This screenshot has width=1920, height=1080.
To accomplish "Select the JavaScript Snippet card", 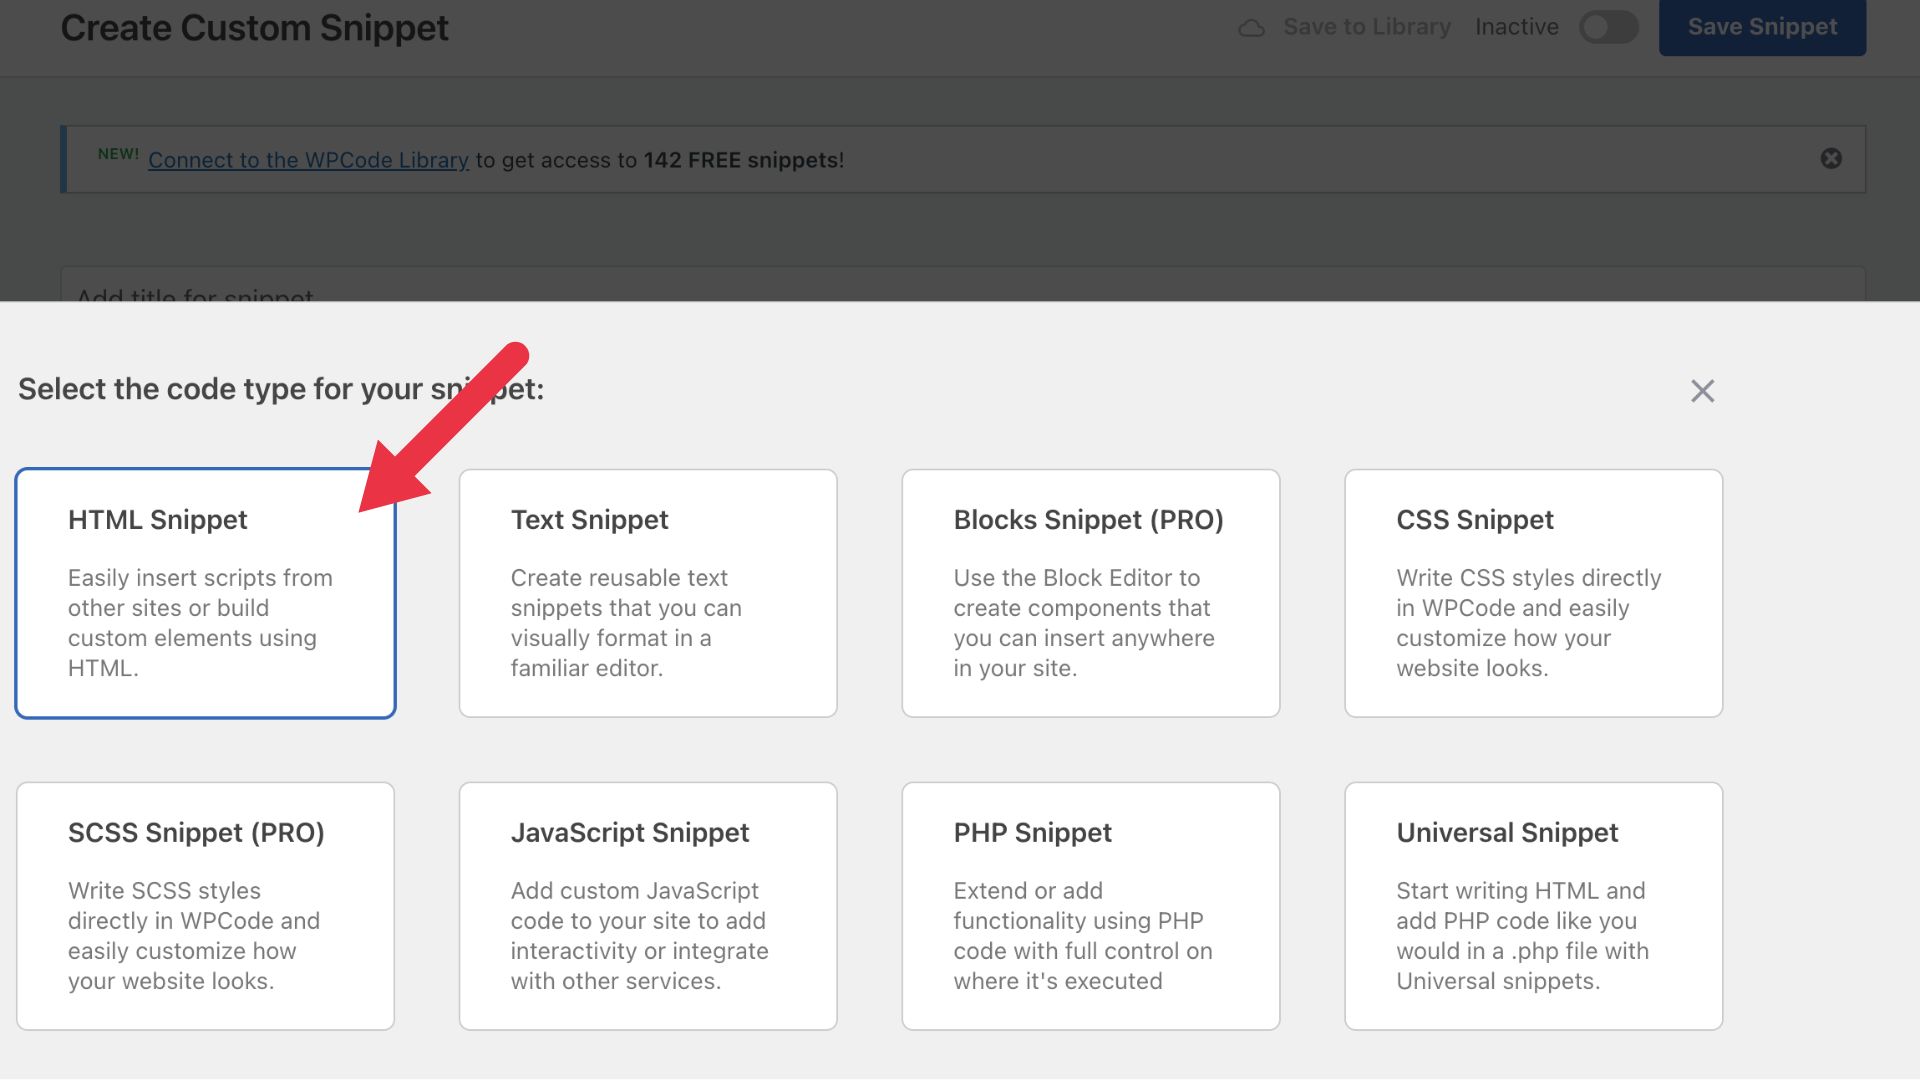I will pyautogui.click(x=648, y=906).
